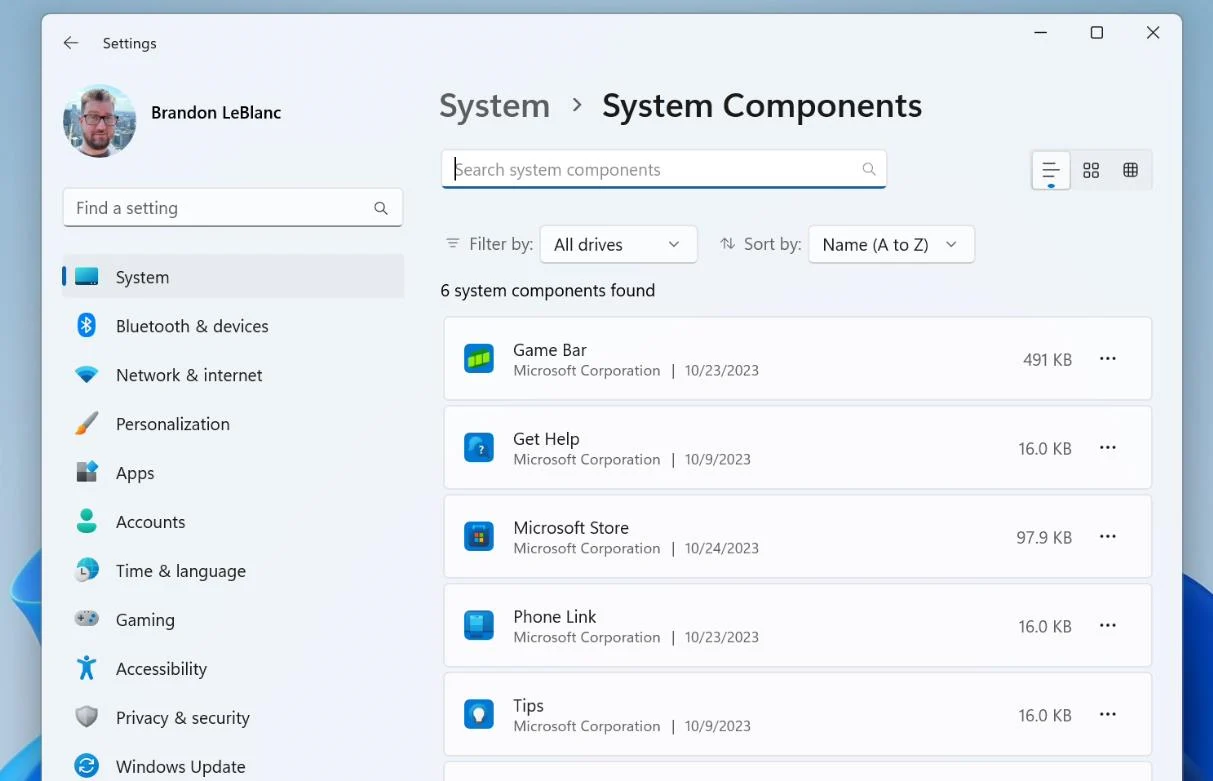The height and width of the screenshot is (781, 1213).
Task: Click the Find a setting search box
Action: pos(233,208)
